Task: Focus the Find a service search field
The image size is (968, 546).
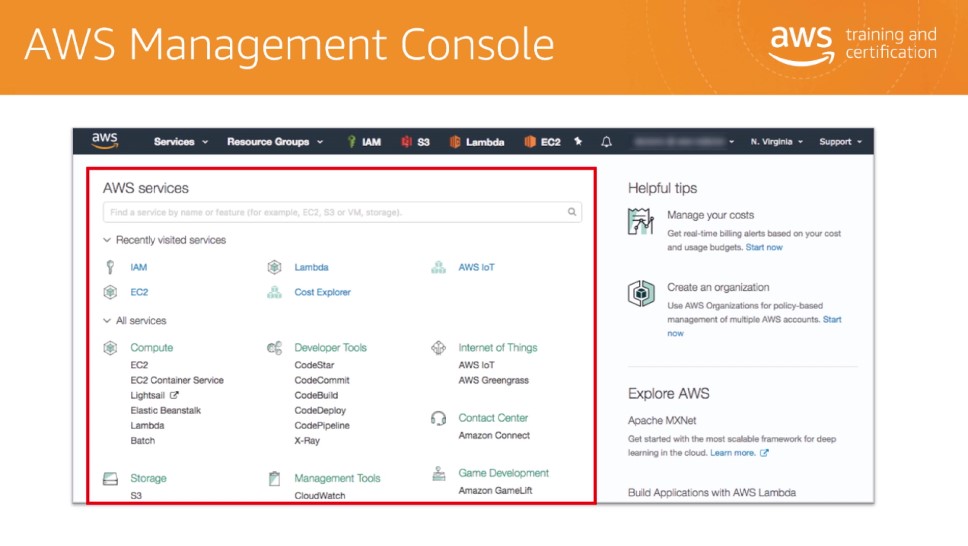Action: click(342, 212)
